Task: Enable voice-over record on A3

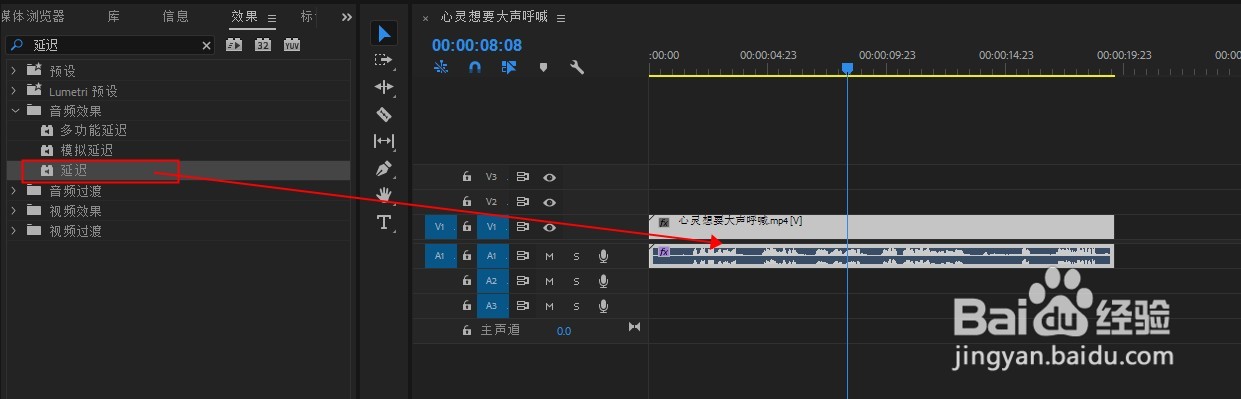Action: point(603,306)
